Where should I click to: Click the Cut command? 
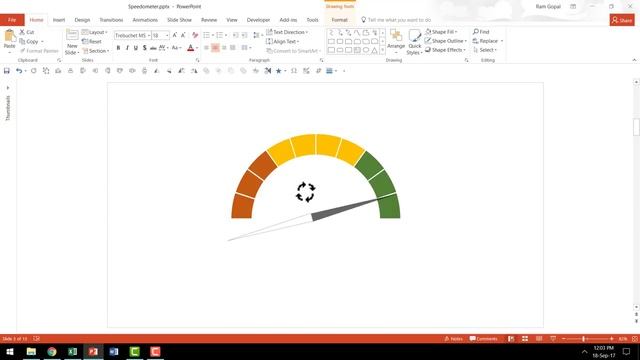point(27,32)
